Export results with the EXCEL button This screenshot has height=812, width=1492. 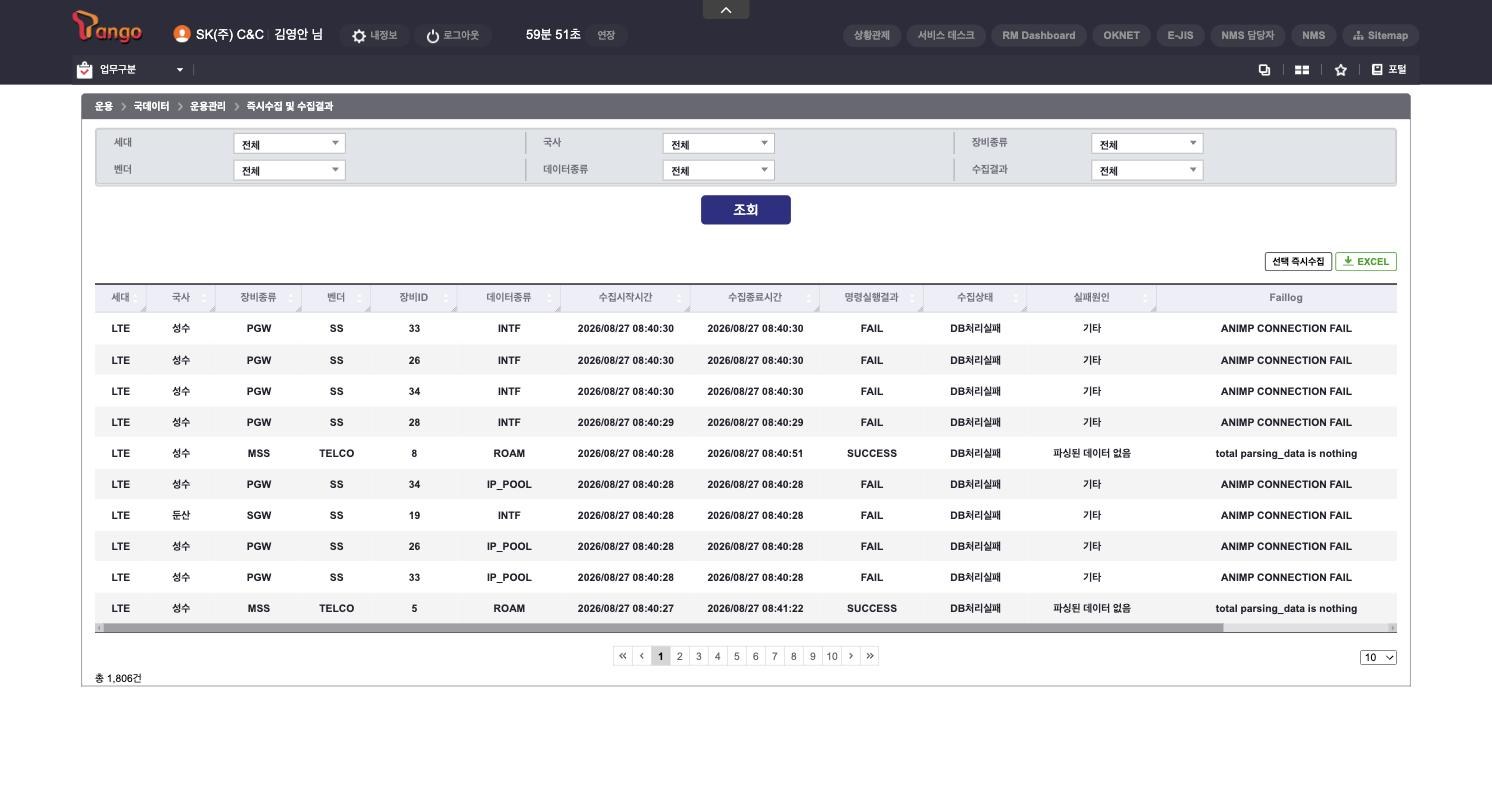click(1366, 262)
